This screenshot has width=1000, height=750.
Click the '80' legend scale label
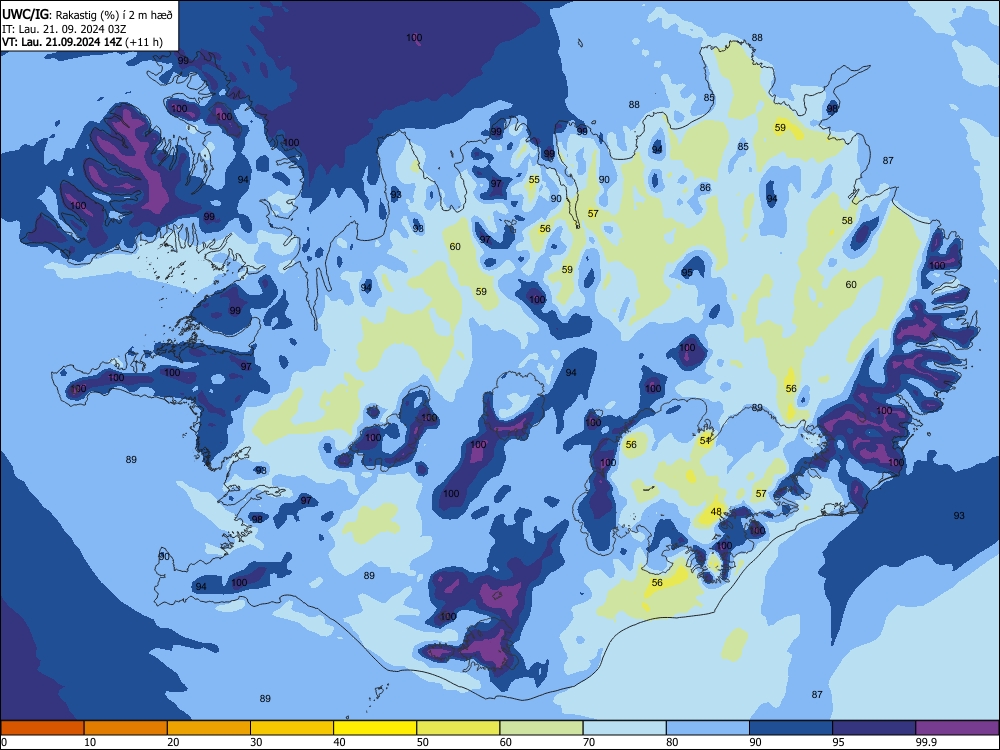pyautogui.click(x=672, y=742)
